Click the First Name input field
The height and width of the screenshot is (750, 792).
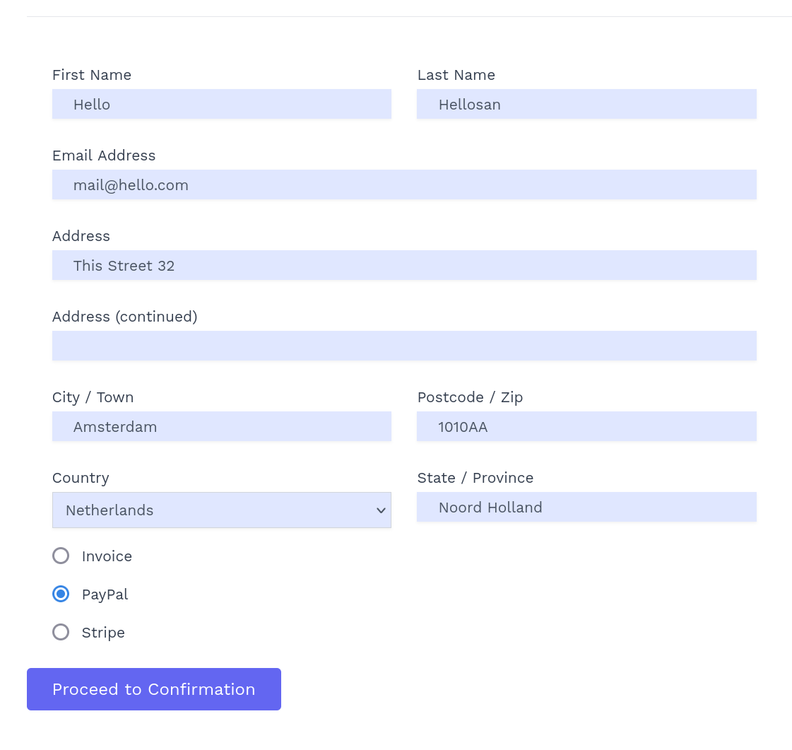click(221, 104)
